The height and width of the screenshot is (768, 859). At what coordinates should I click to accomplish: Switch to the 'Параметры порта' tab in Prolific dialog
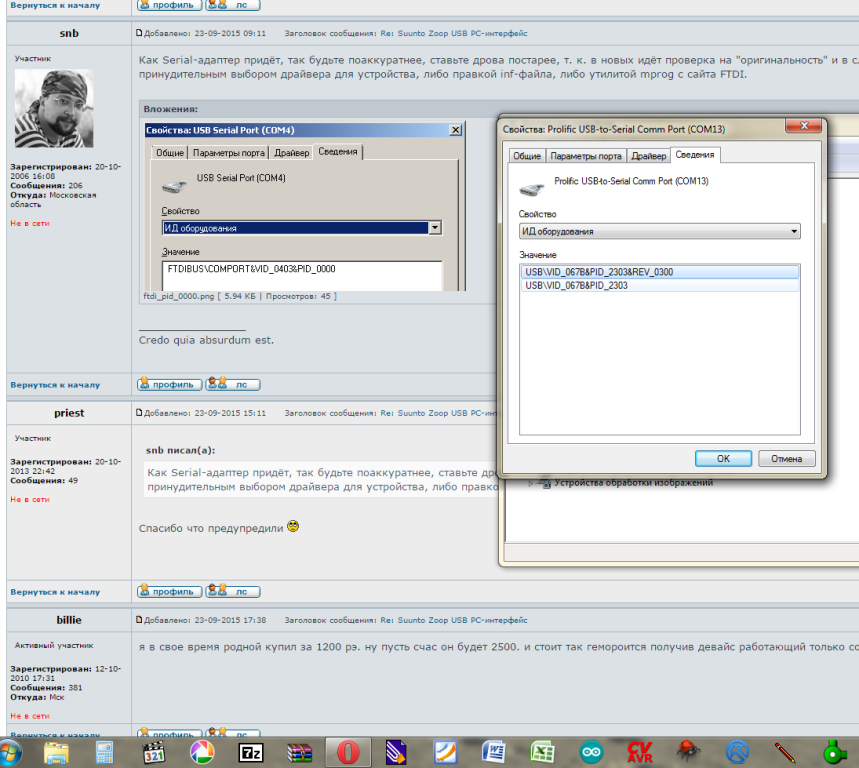click(x=586, y=156)
